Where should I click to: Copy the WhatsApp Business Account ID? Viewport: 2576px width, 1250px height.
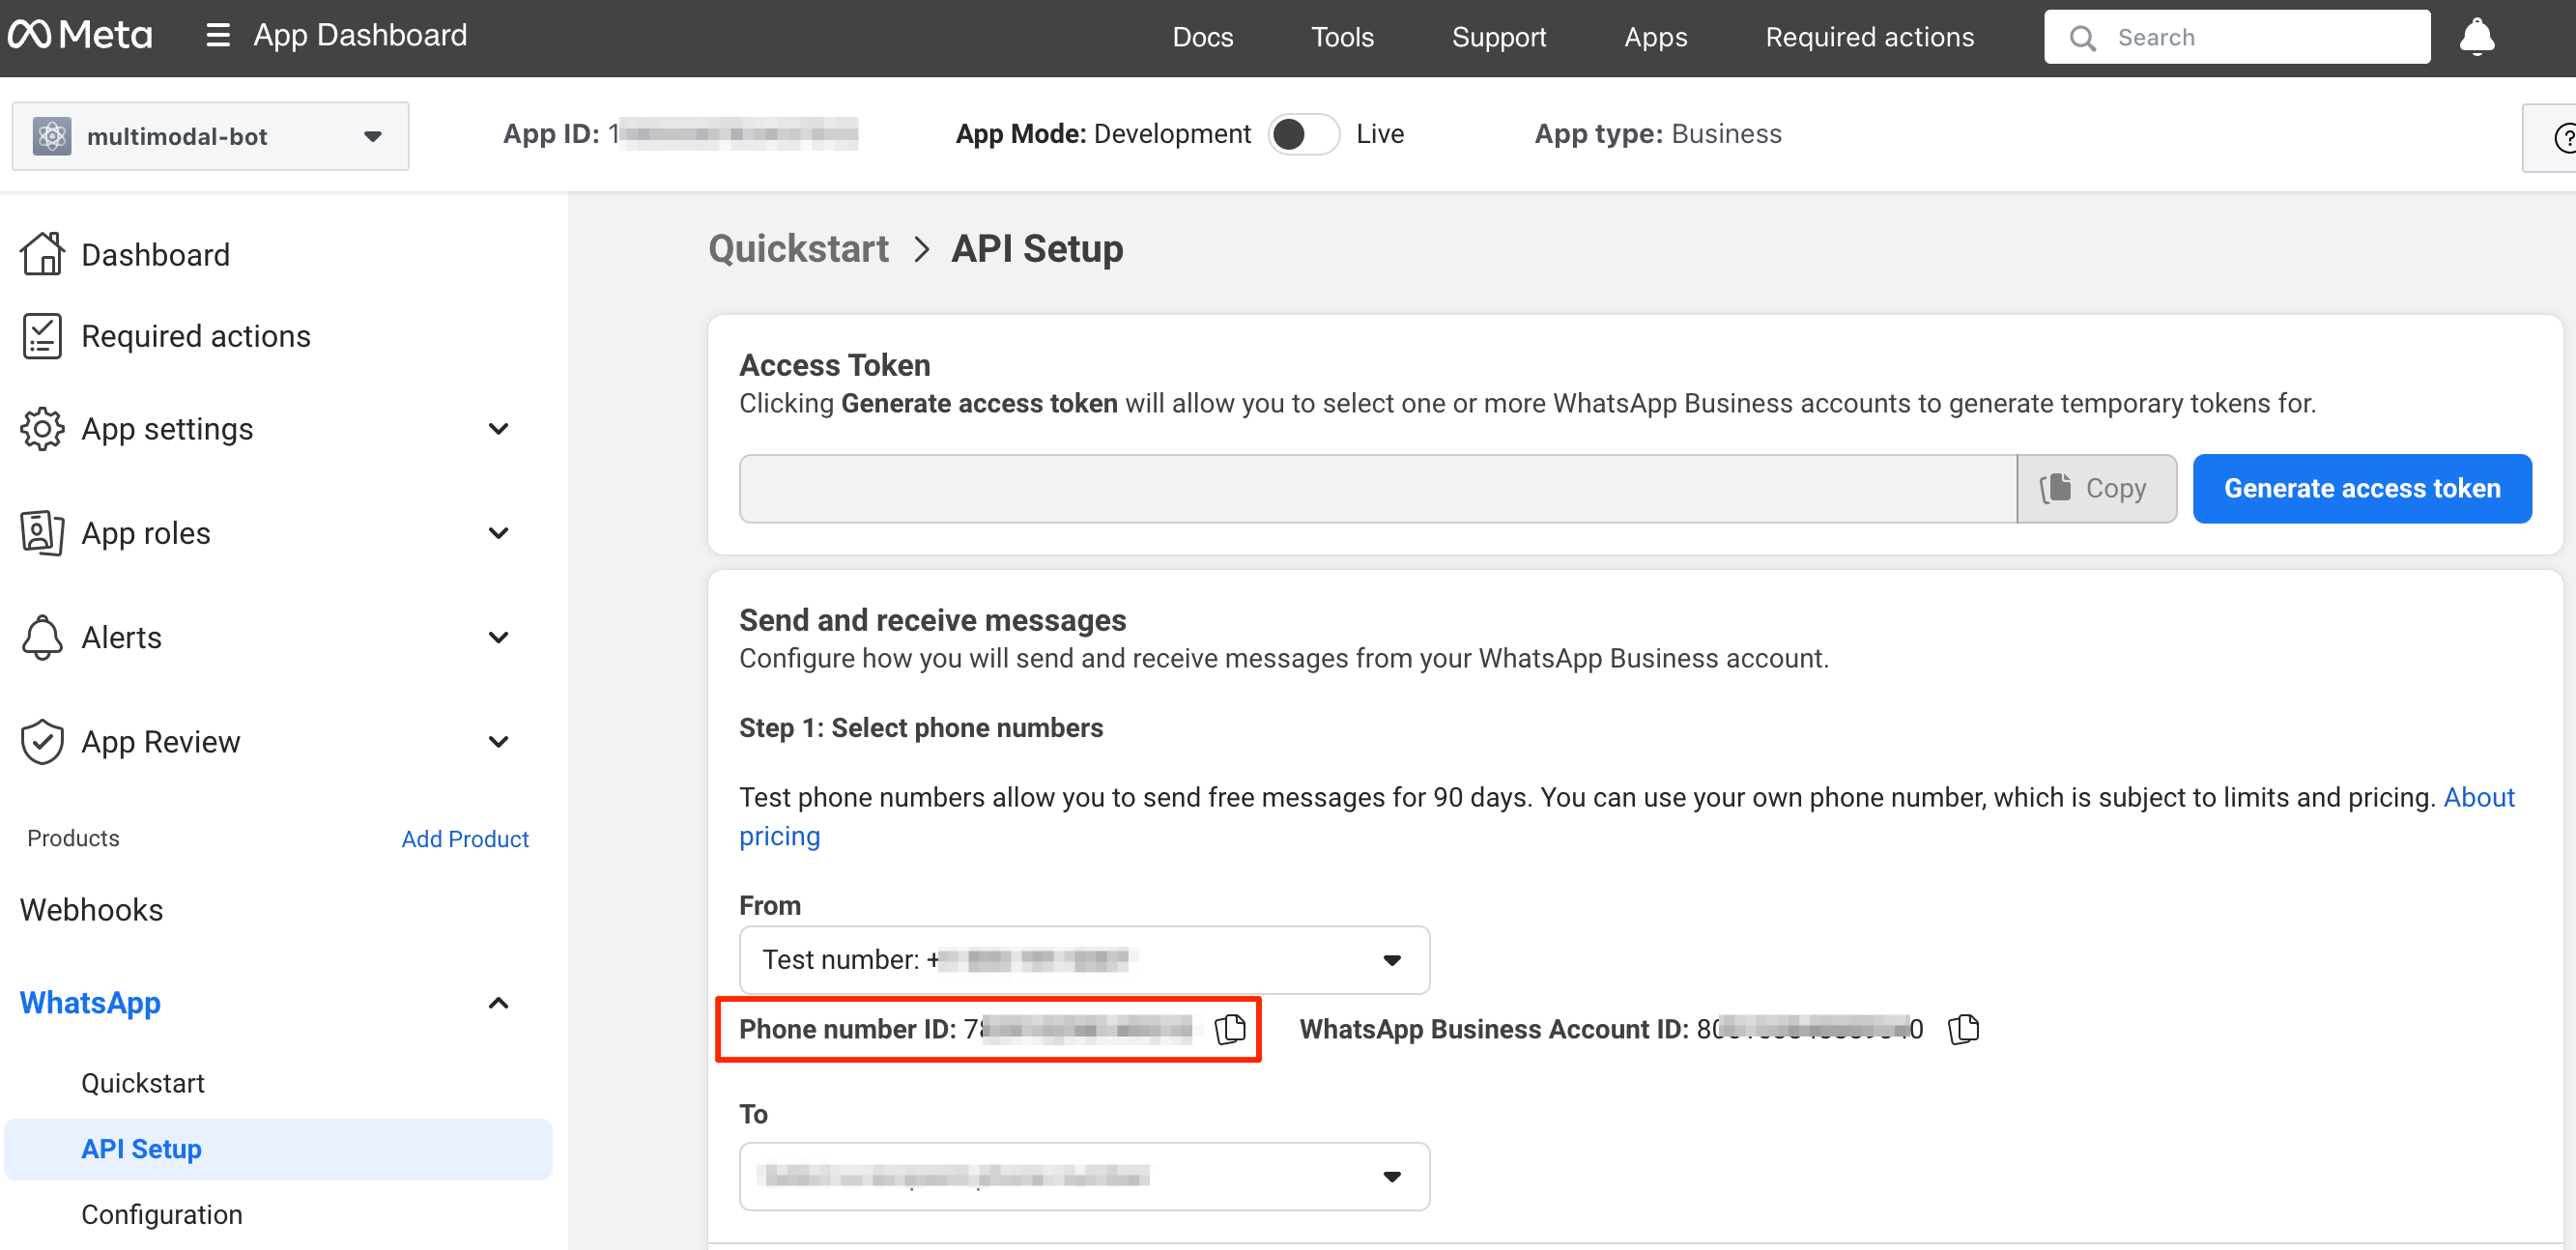coord(1962,1028)
